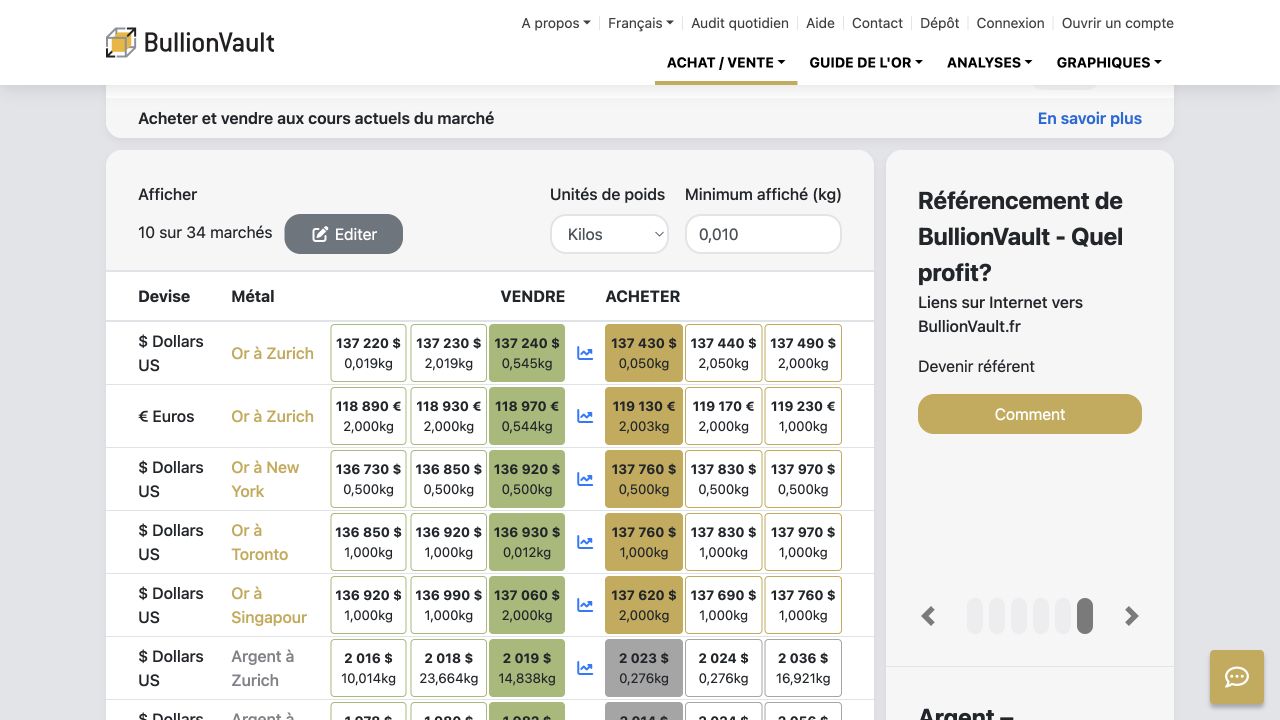This screenshot has width=1280, height=720.
Task: Select sell price 2 019 $ for Zurich silver
Action: point(527,668)
